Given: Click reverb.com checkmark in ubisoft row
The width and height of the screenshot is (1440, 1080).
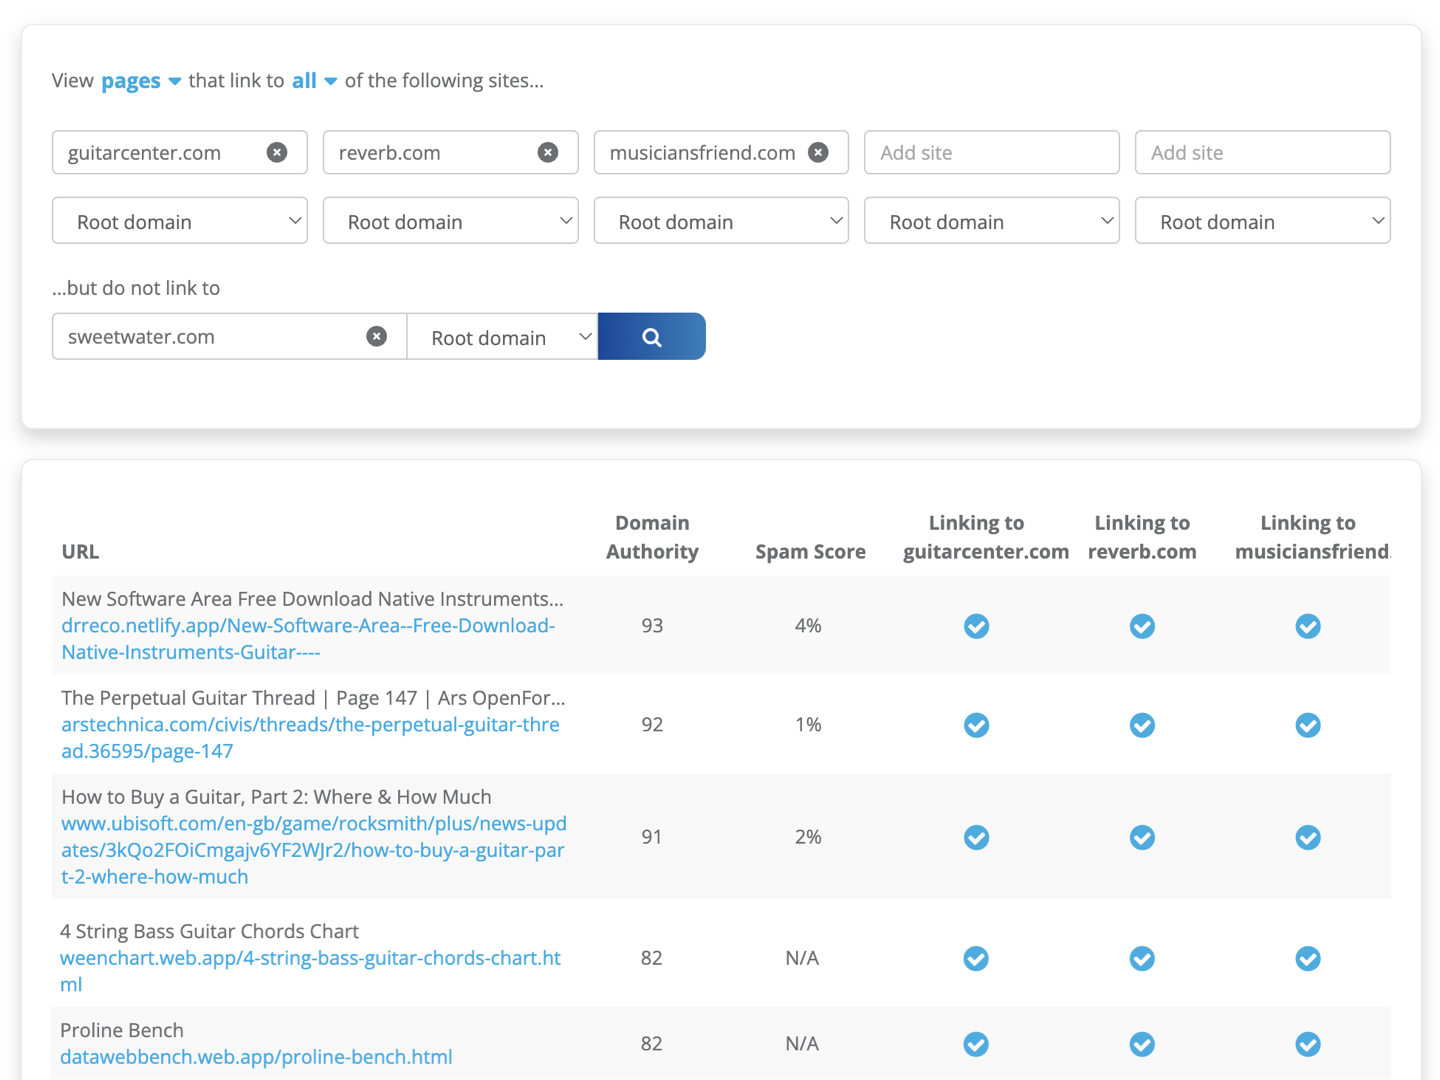Looking at the screenshot, I should click(x=1142, y=837).
